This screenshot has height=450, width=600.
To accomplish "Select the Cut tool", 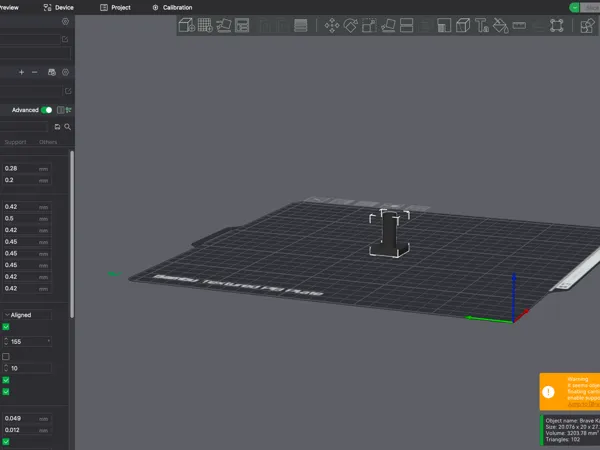I will click(406, 26).
